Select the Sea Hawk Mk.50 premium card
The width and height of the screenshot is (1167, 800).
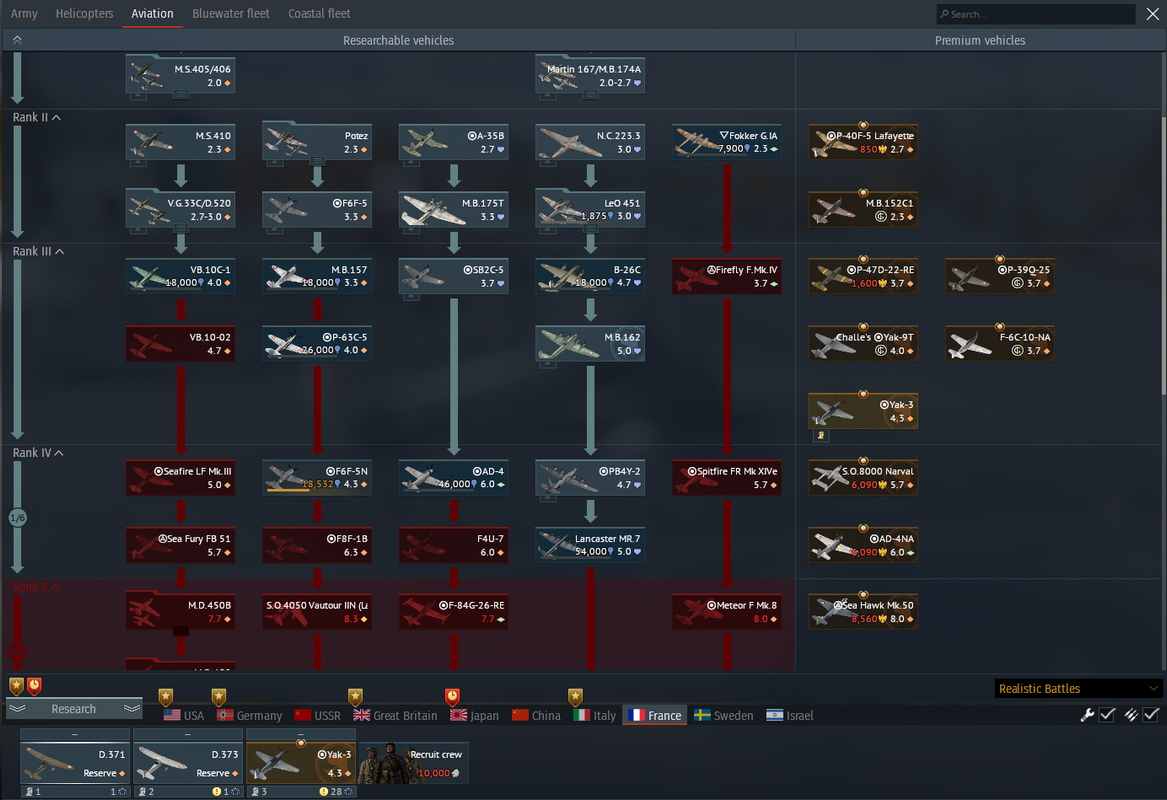[x=863, y=612]
